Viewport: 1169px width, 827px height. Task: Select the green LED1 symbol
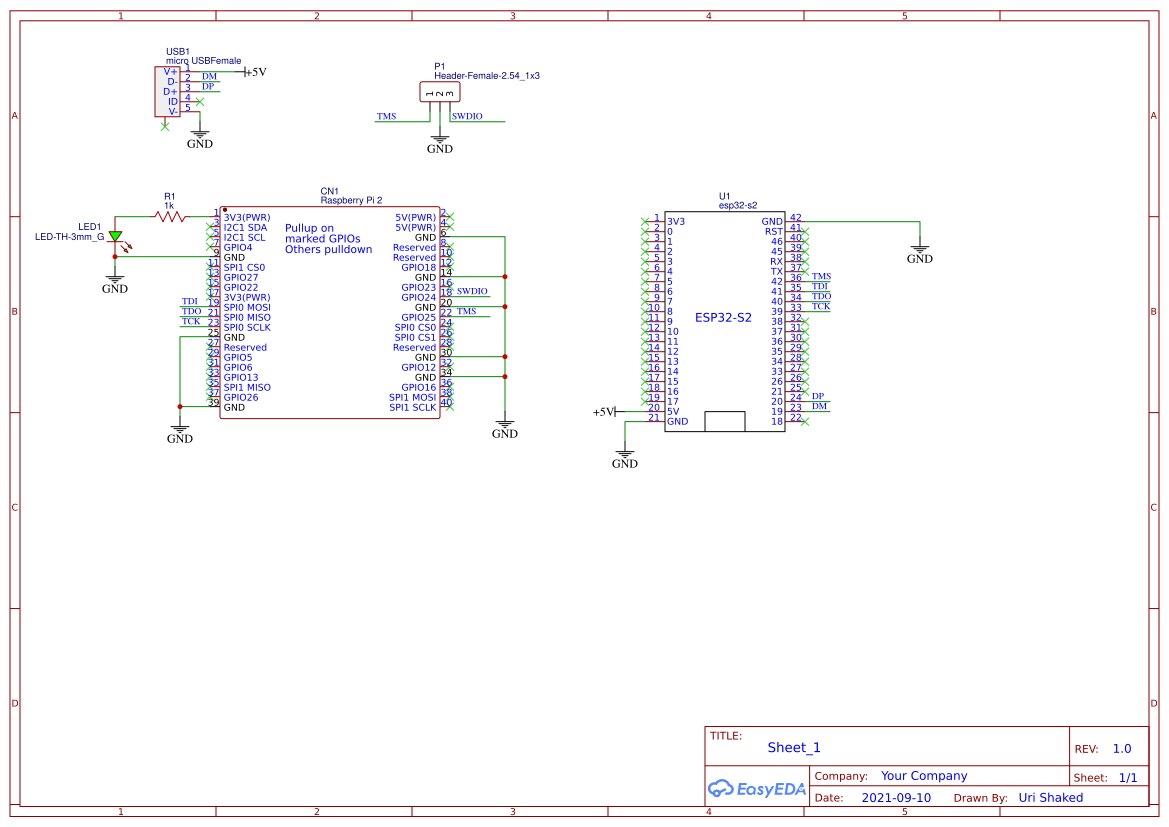tap(115, 234)
